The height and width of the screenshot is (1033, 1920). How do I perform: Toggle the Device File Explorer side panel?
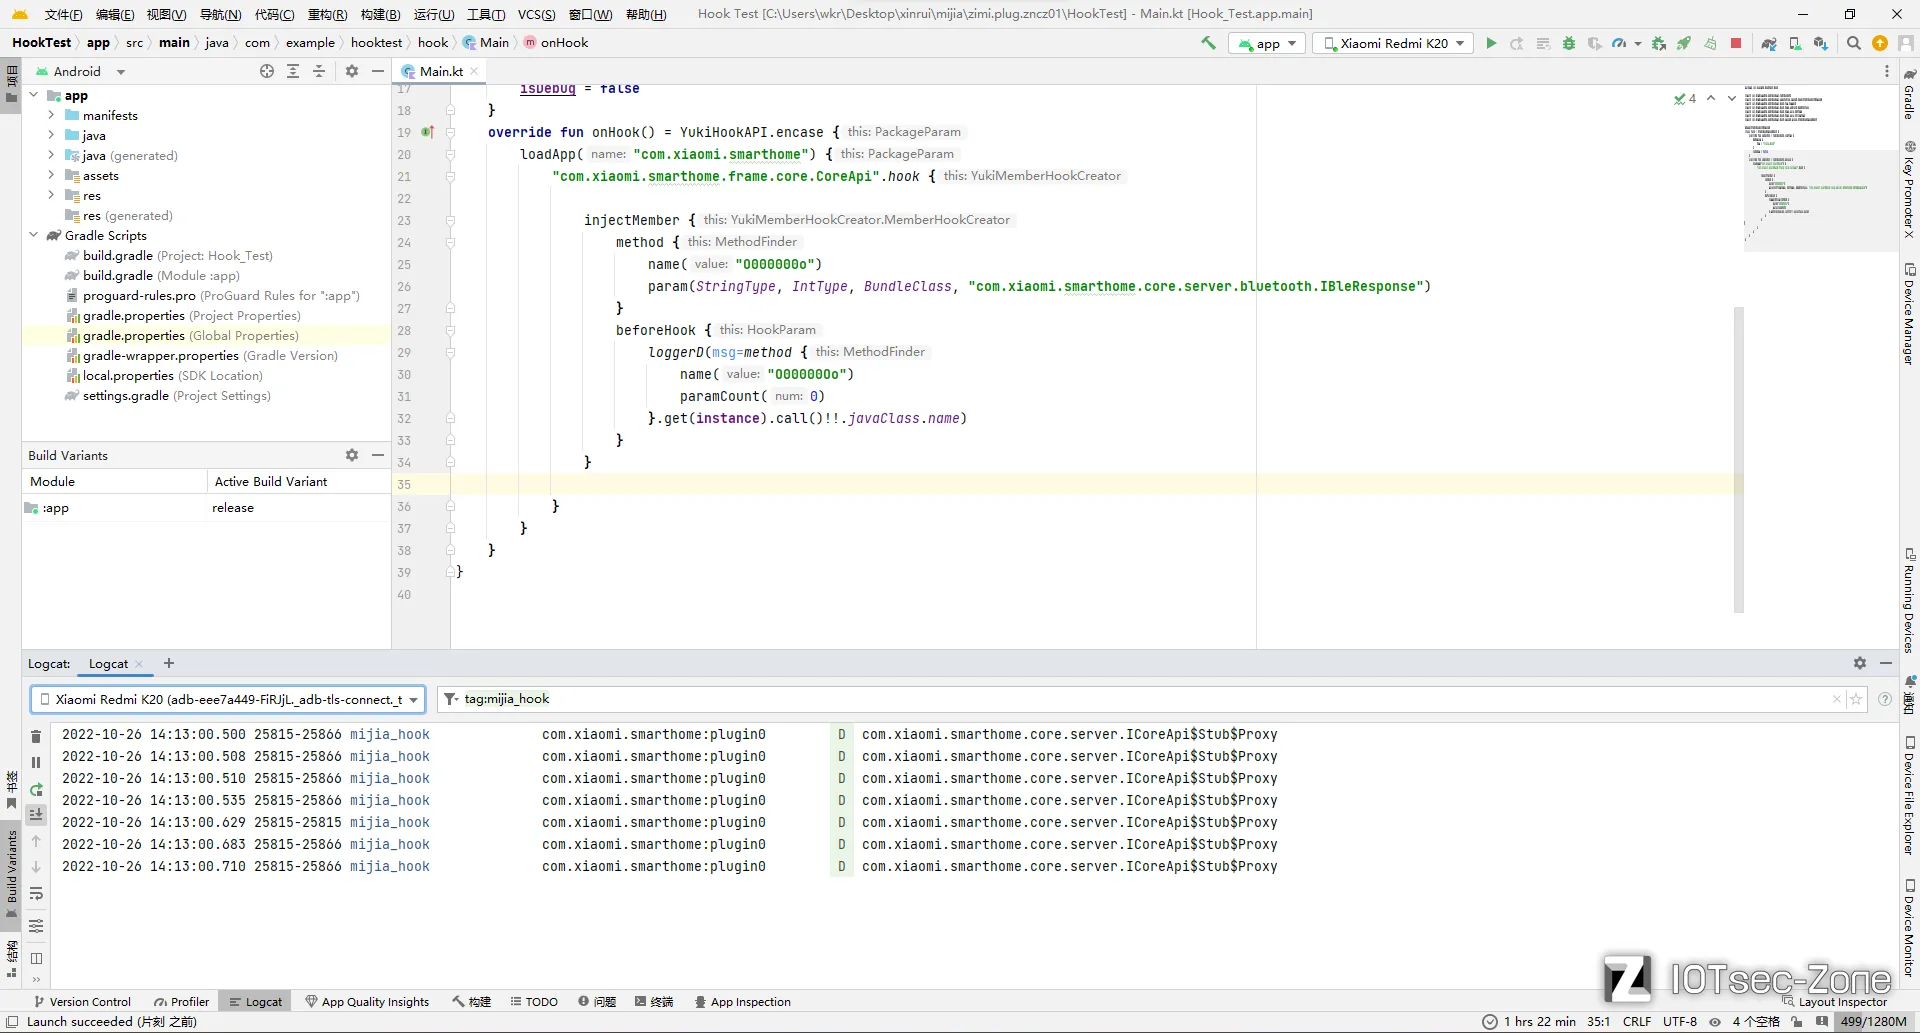click(1909, 796)
